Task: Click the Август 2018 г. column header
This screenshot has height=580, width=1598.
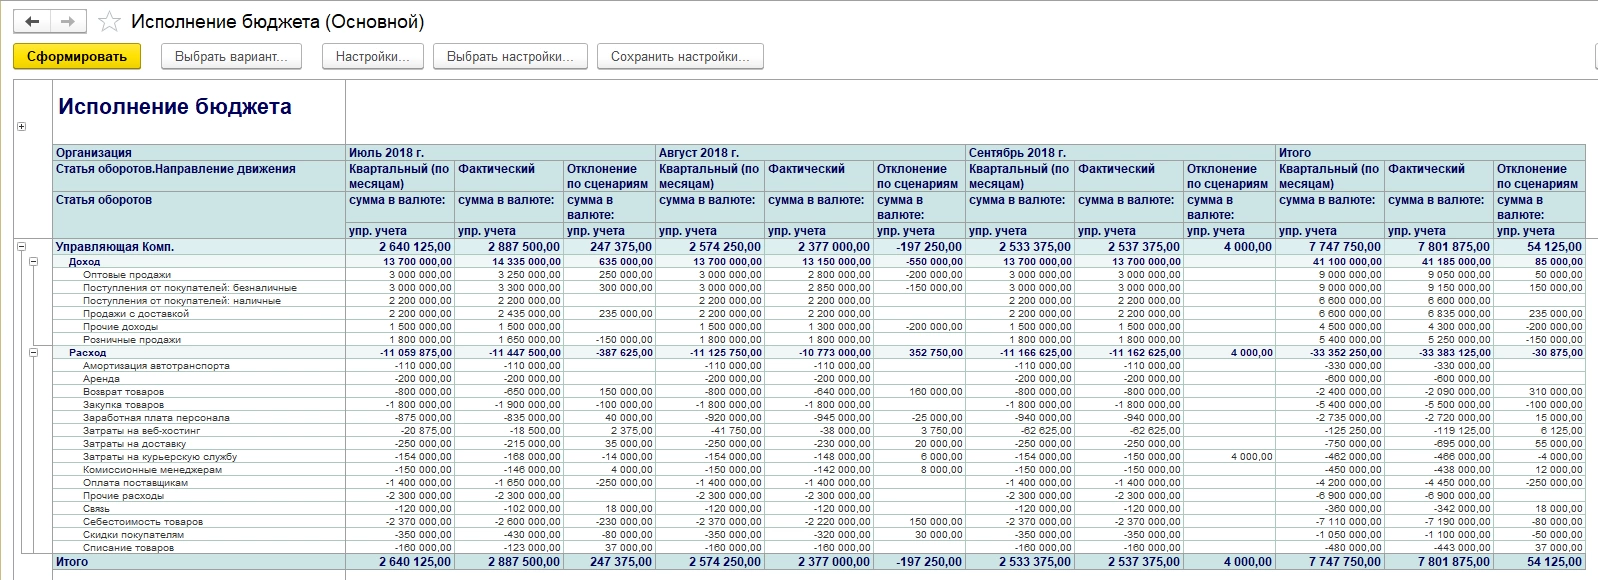Action: click(x=699, y=153)
